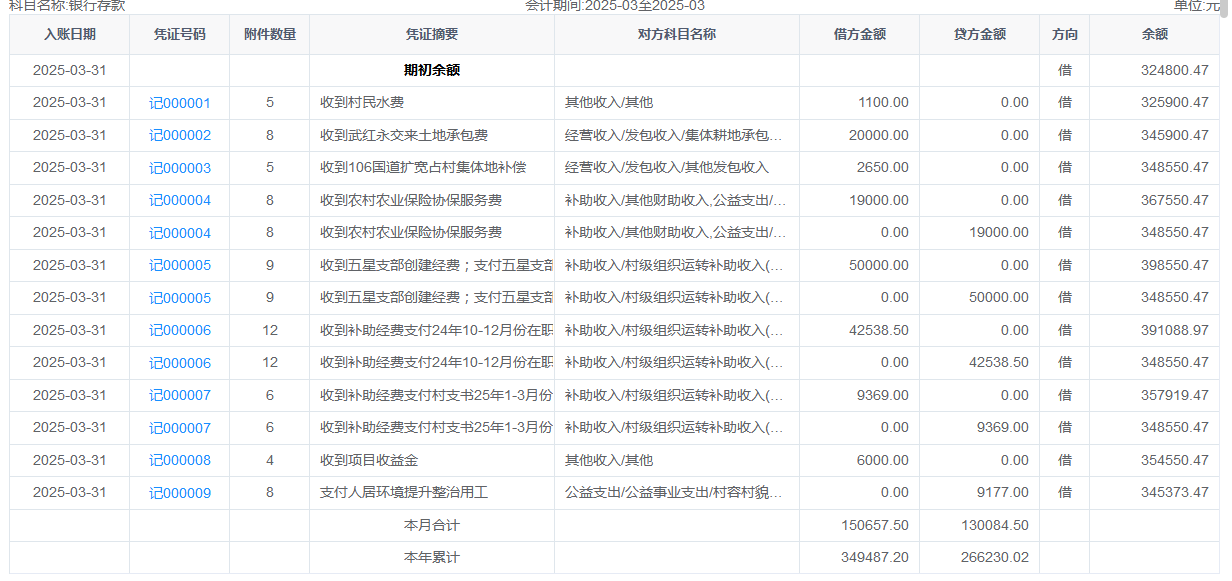Click the 本年累计 summary row label
Screen dimensions: 1232x581
[x=432, y=558]
